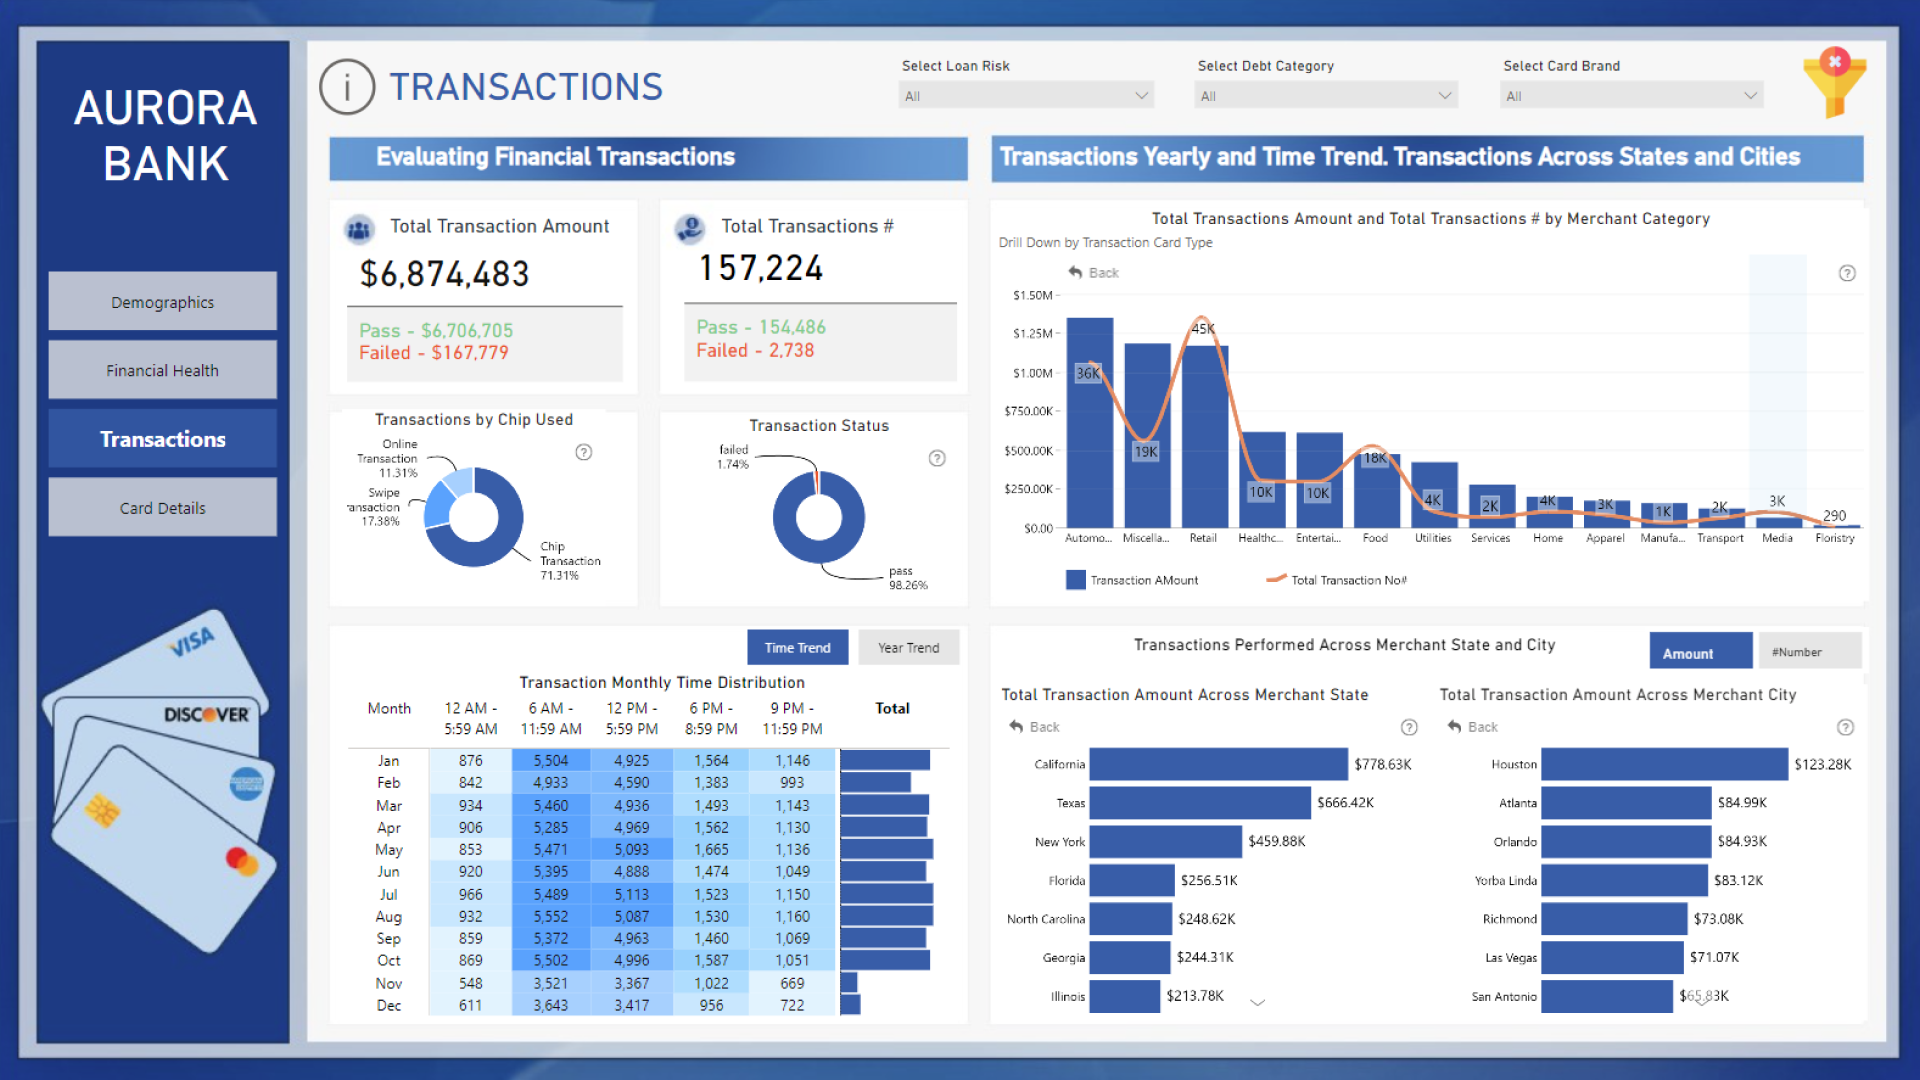Go to the Demographics page

[163, 302]
